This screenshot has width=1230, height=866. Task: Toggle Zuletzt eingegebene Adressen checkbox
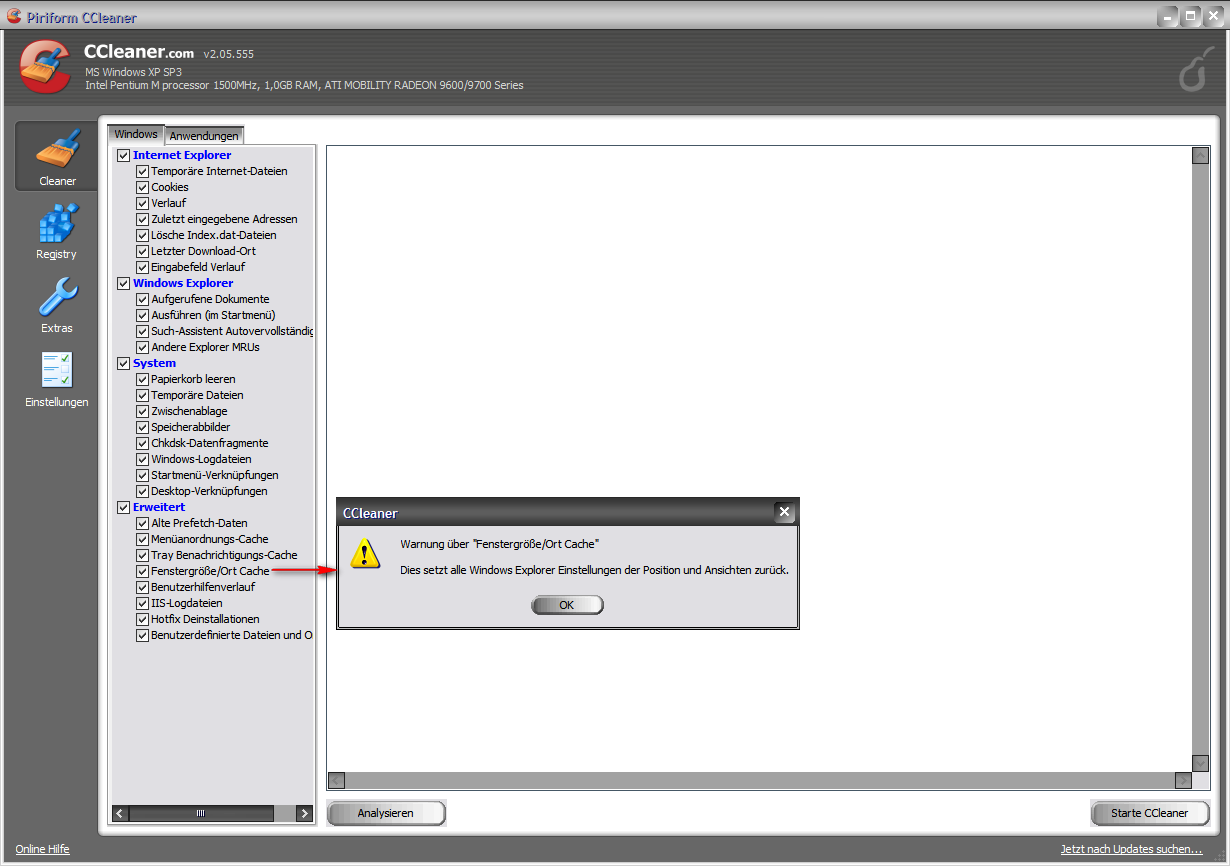tap(142, 219)
